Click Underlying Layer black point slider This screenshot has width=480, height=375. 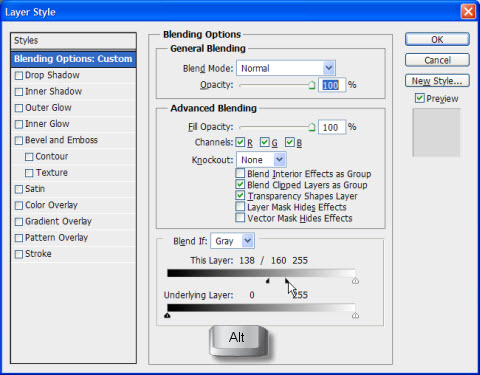click(x=167, y=315)
